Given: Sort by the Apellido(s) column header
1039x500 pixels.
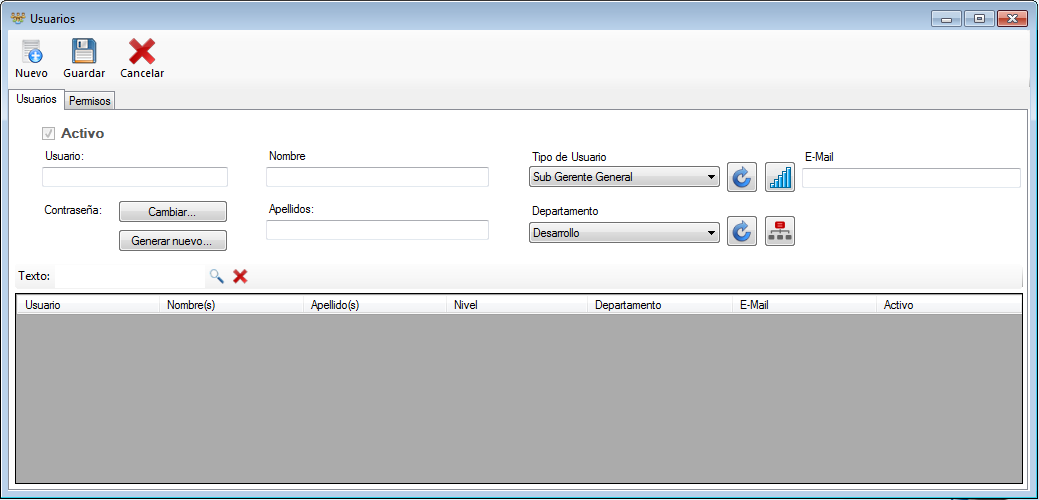Looking at the screenshot, I should [374, 305].
